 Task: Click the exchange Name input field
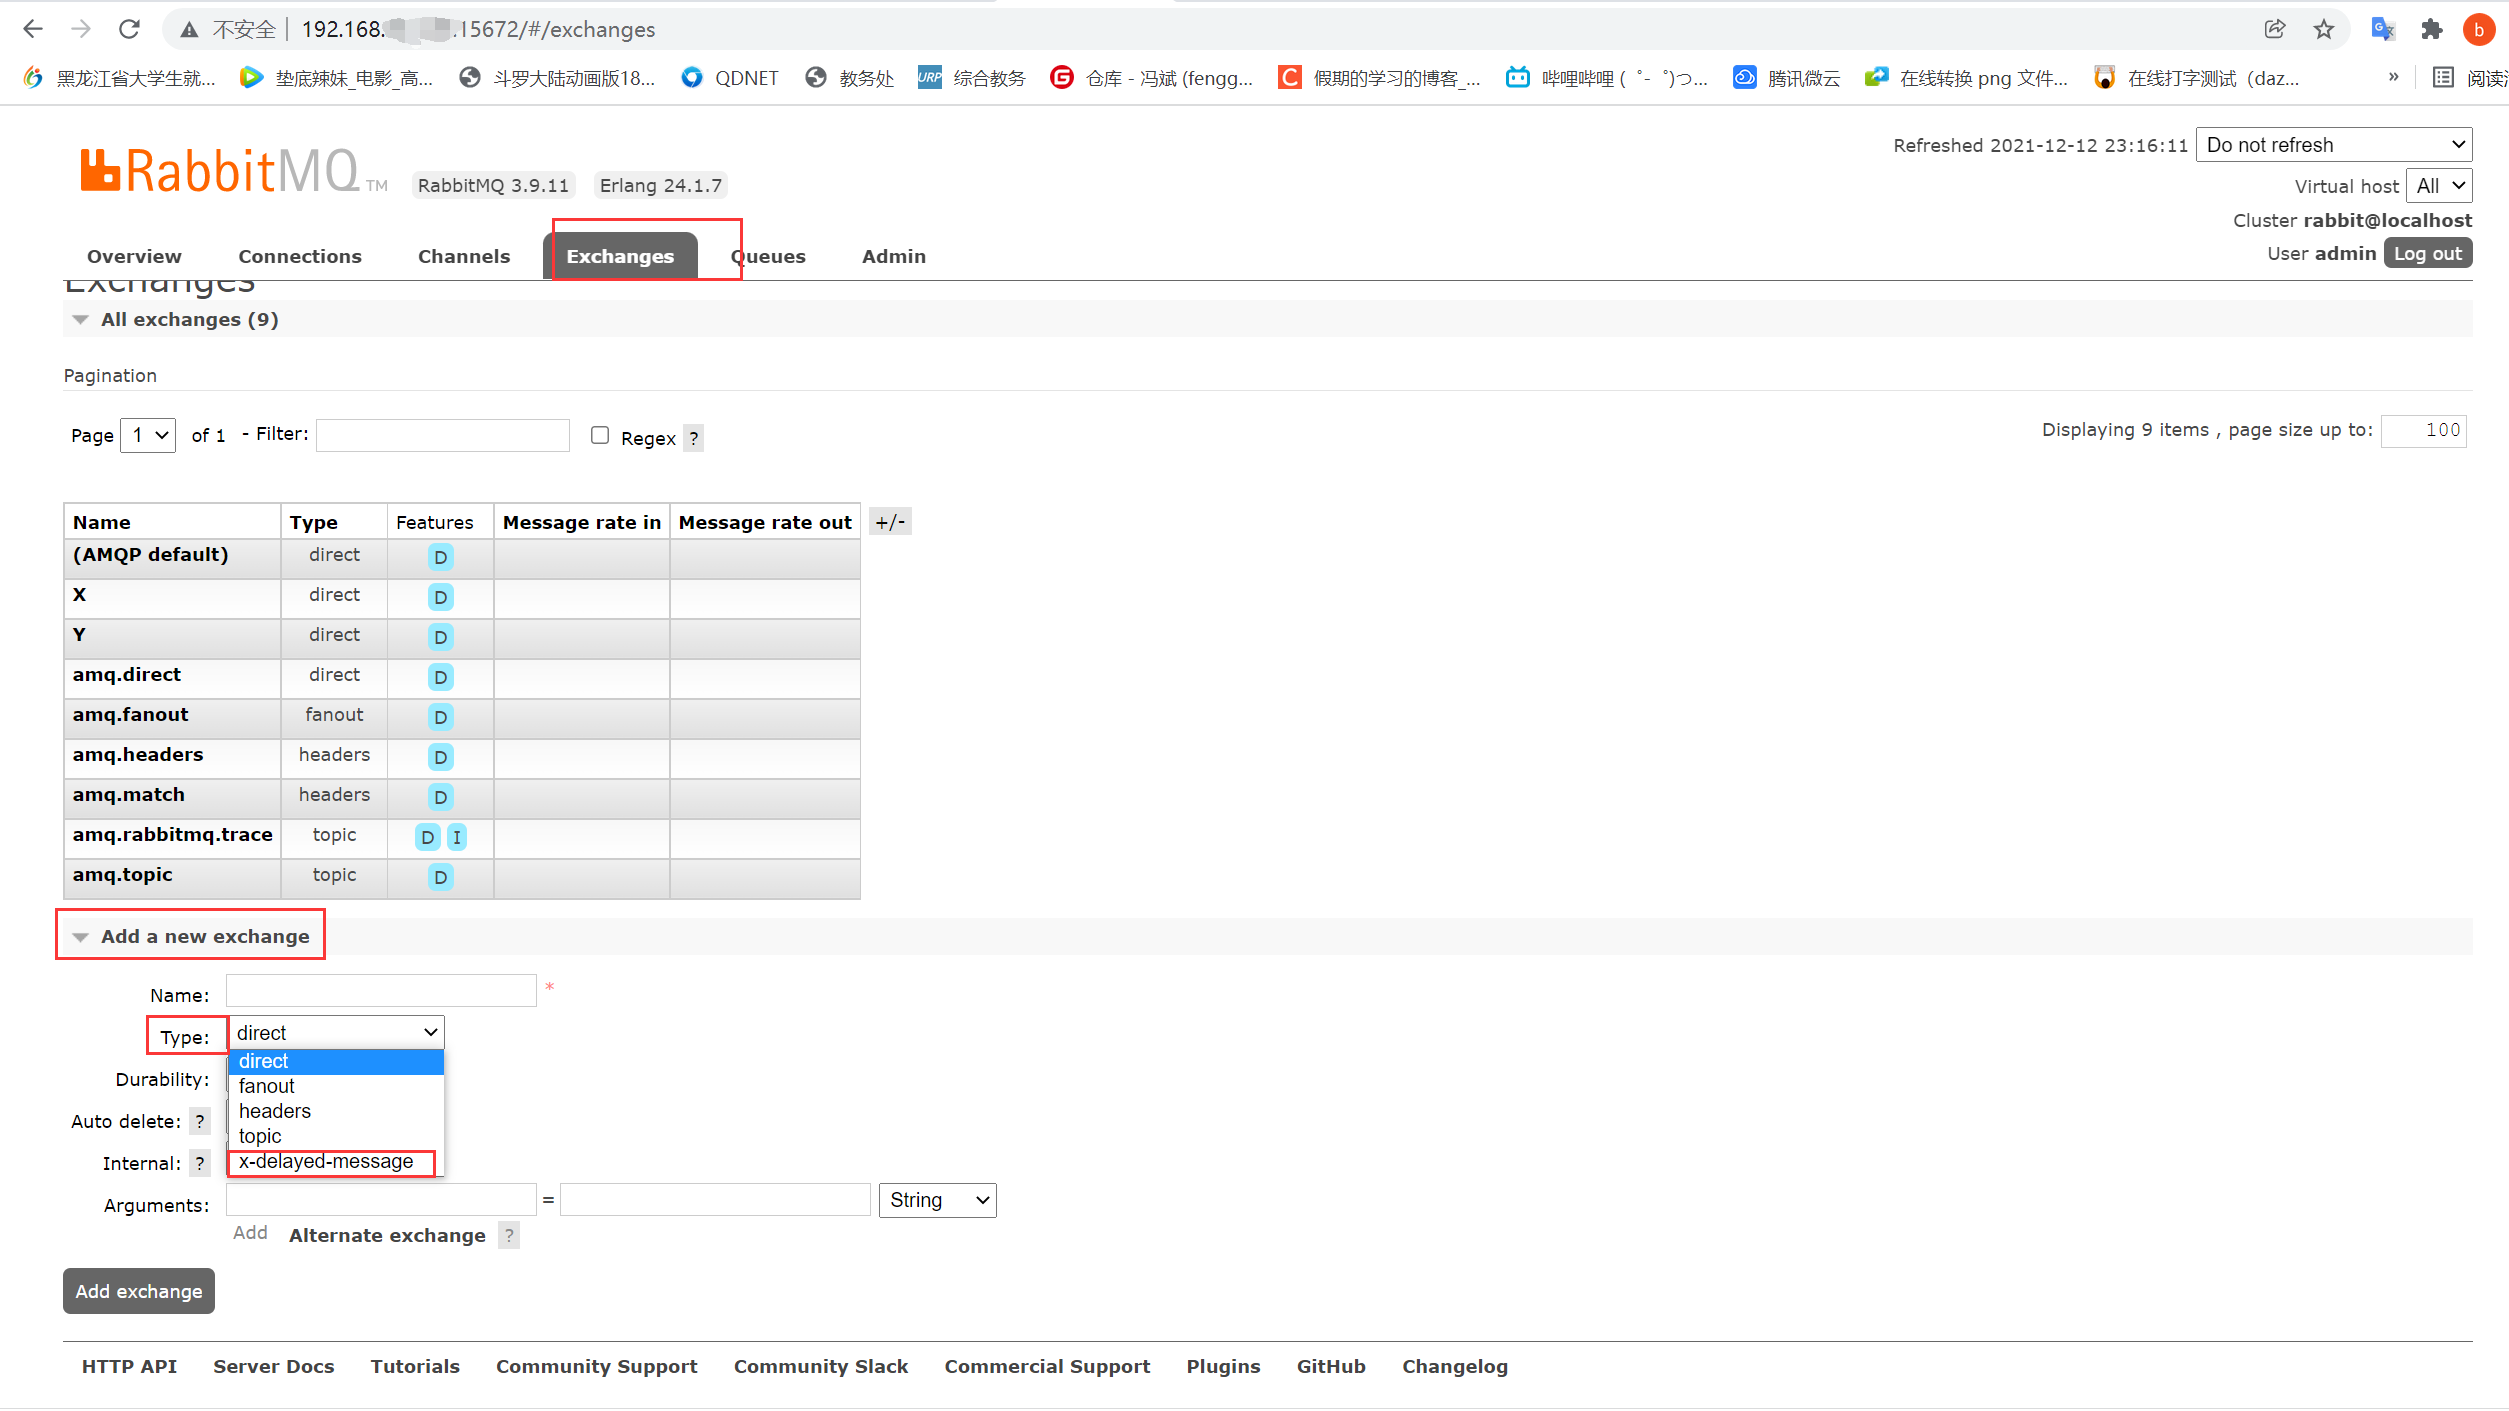pyautogui.click(x=381, y=991)
